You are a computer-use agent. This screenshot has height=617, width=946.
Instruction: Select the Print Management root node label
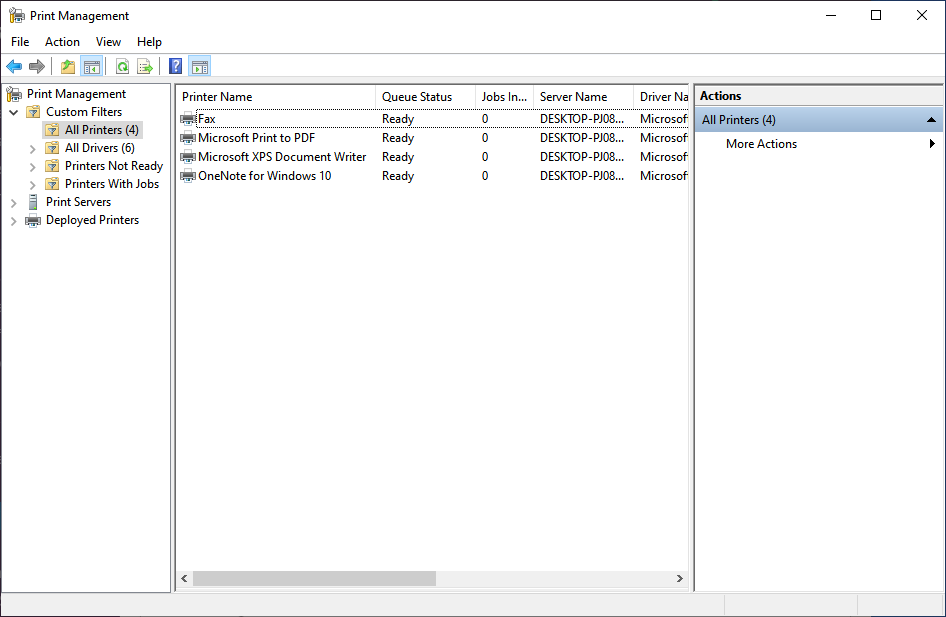77,93
